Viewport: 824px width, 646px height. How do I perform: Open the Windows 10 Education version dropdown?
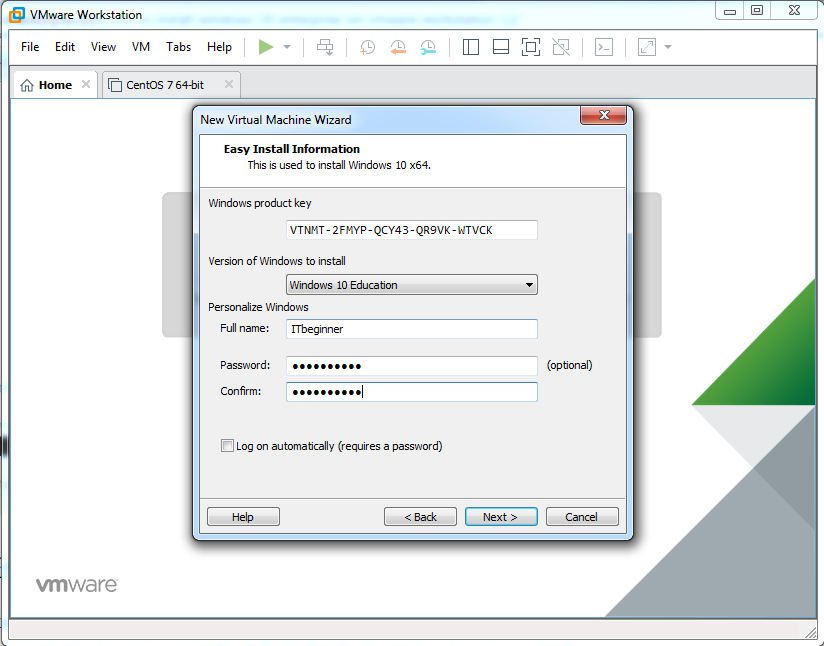pos(411,285)
